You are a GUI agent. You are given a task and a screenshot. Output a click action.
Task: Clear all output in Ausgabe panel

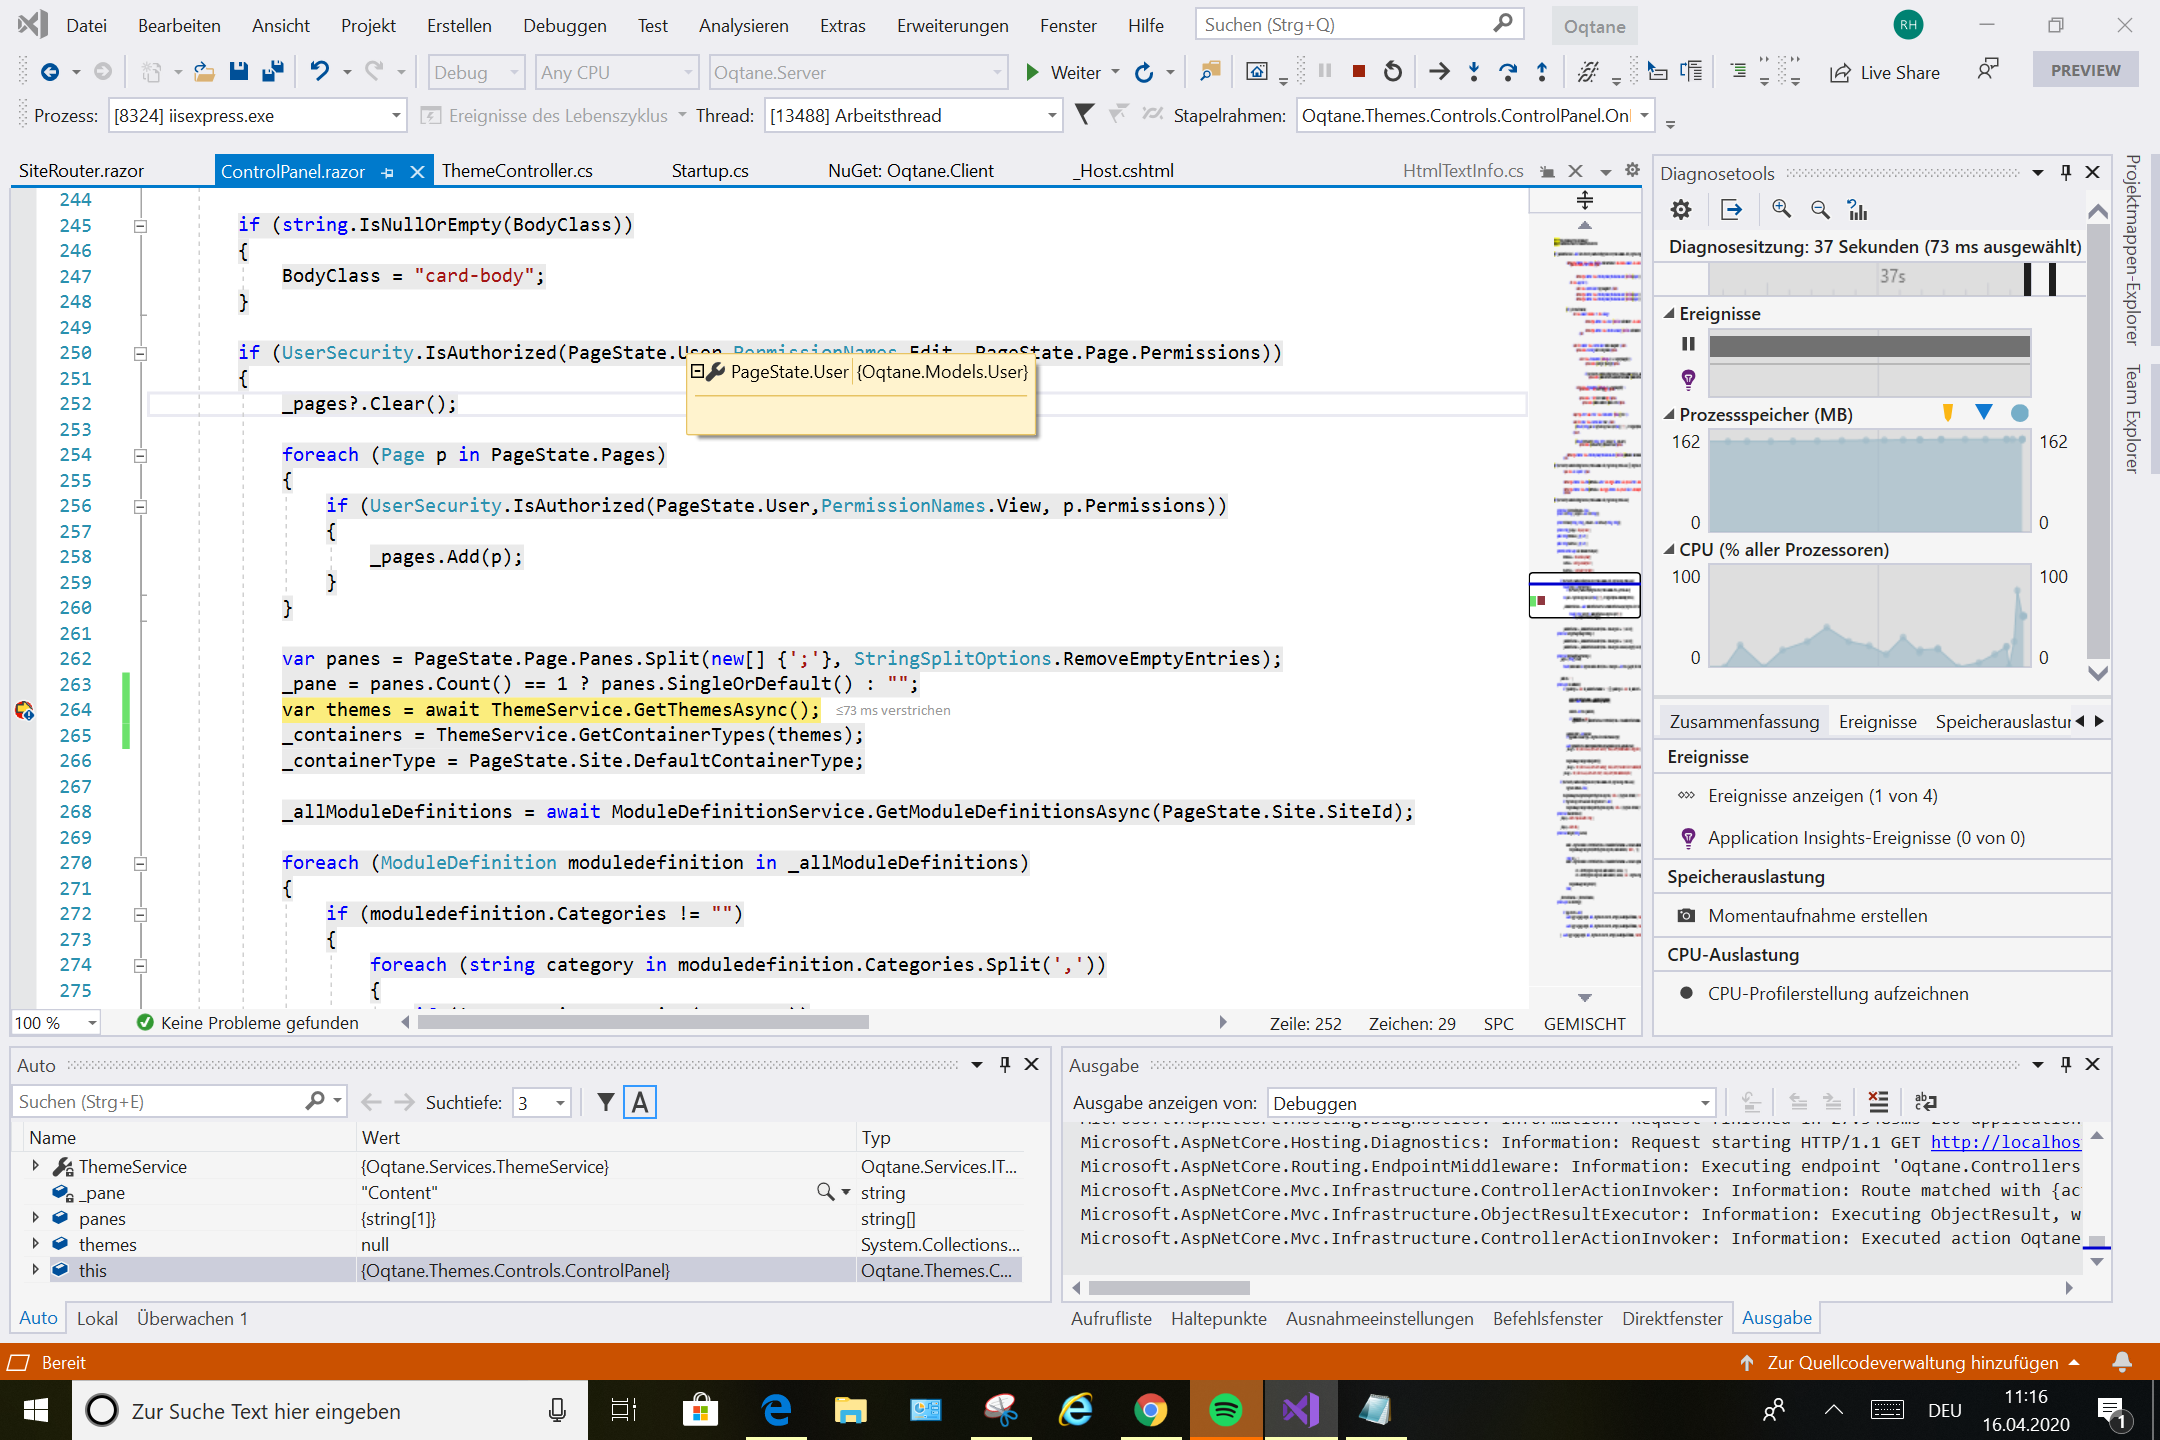pyautogui.click(x=1878, y=1102)
